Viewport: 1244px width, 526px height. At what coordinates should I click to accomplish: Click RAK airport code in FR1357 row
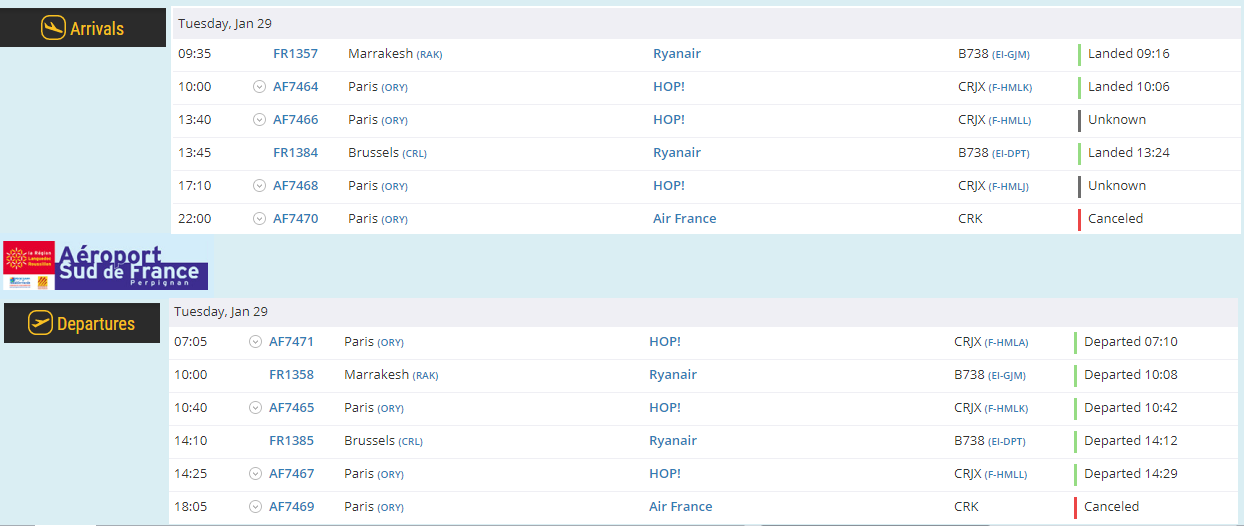[x=429, y=55]
